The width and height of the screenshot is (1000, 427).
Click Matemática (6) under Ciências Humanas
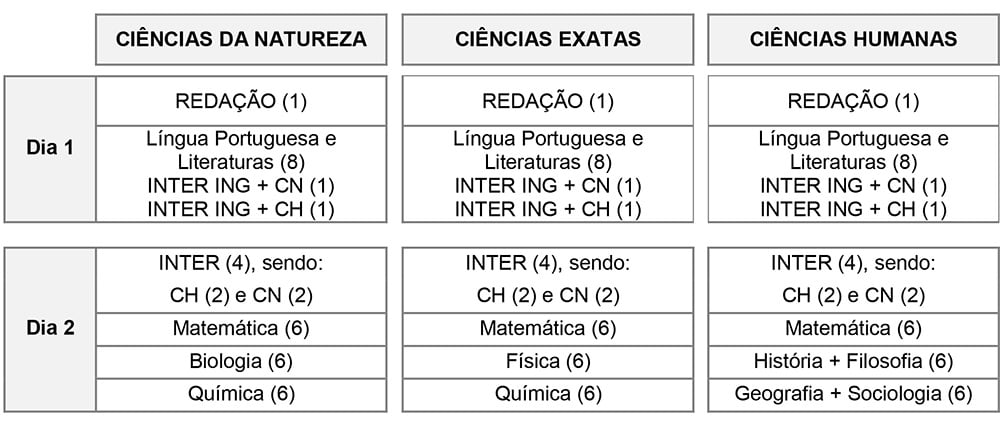point(853,328)
